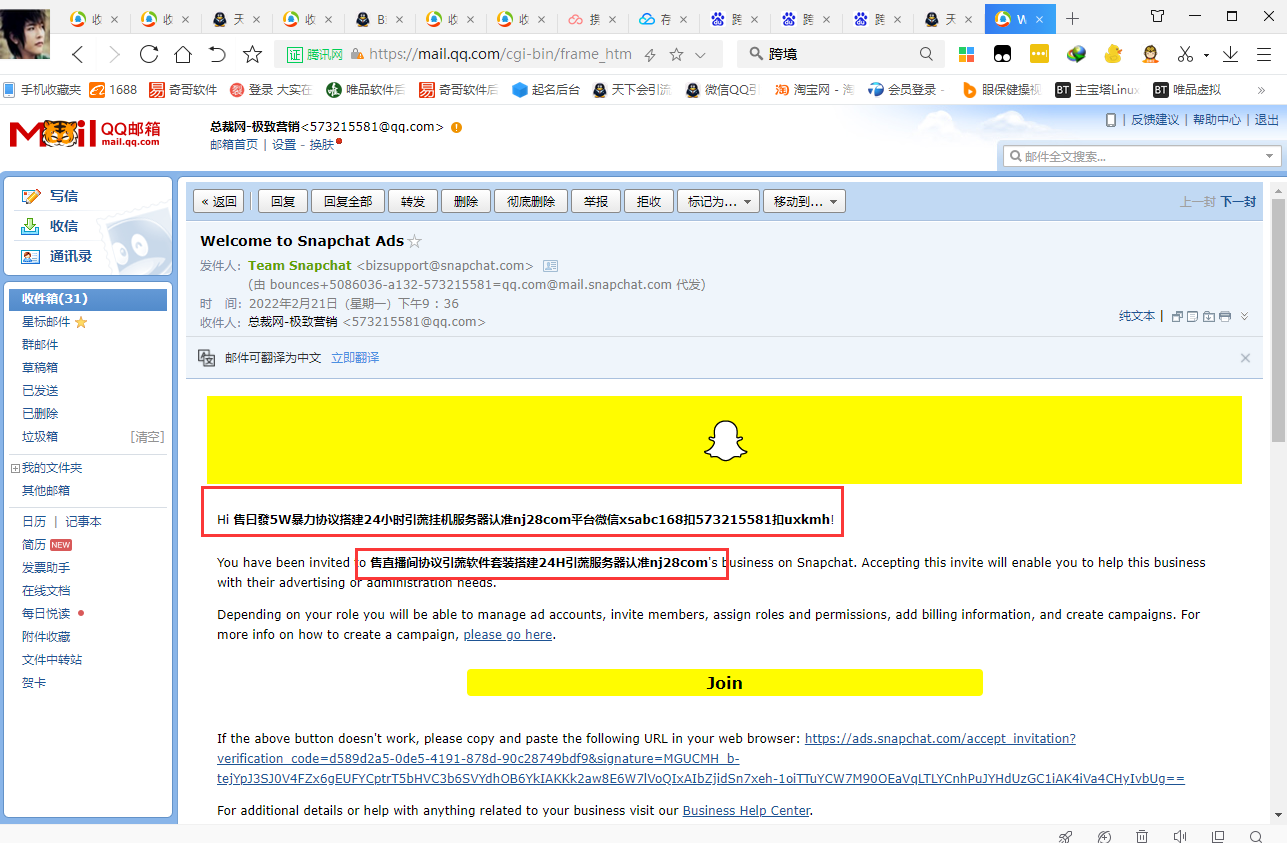Click the mobile phone icon in header
This screenshot has height=843, width=1287.
pyautogui.click(x=1111, y=119)
